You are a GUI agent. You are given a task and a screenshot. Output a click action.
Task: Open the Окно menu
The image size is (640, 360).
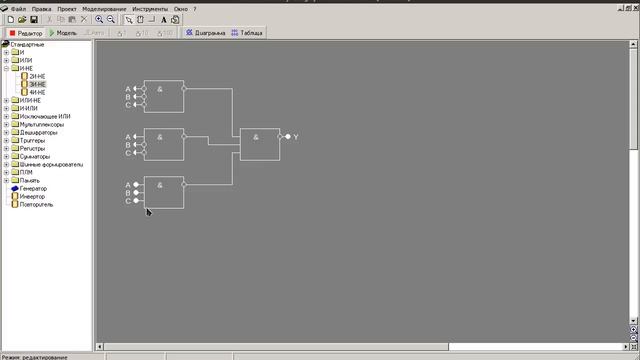click(x=180, y=9)
